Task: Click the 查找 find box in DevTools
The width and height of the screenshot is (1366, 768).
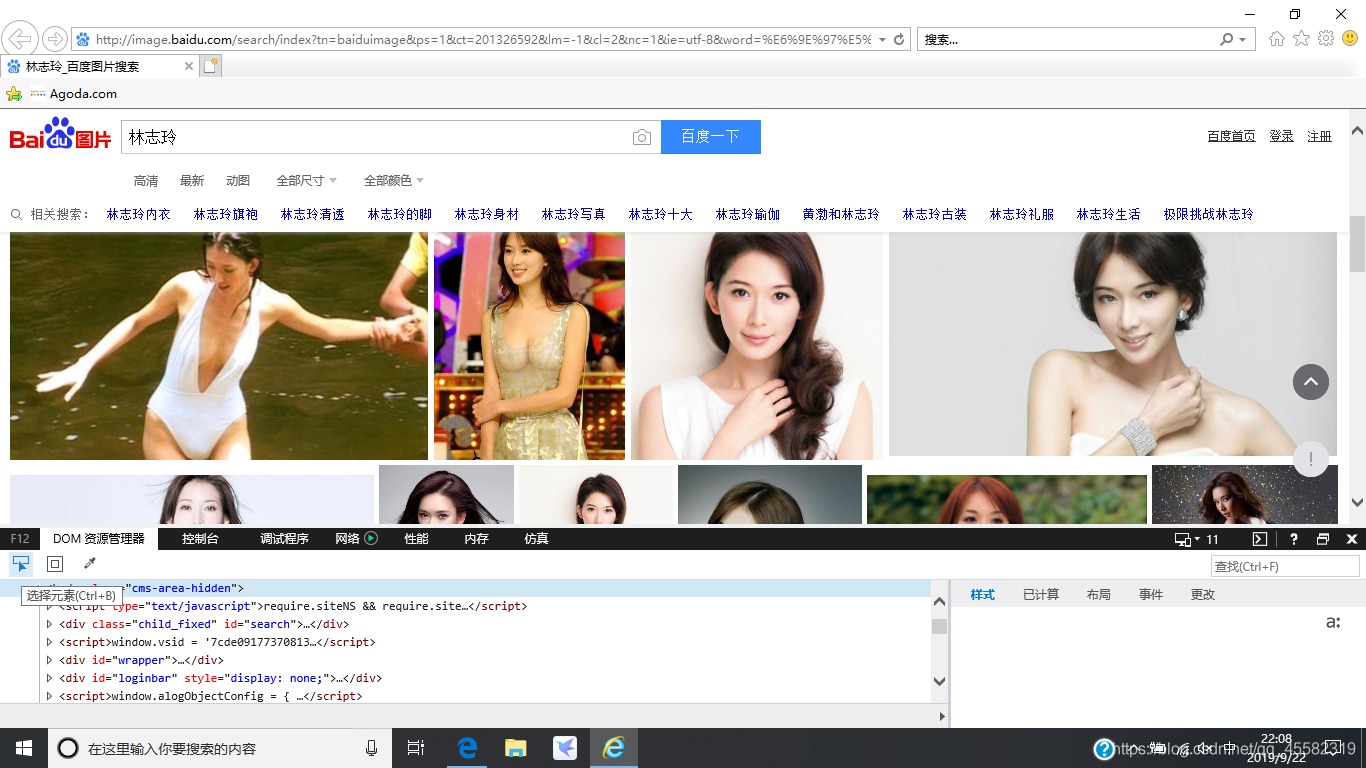Action: click(x=1285, y=567)
